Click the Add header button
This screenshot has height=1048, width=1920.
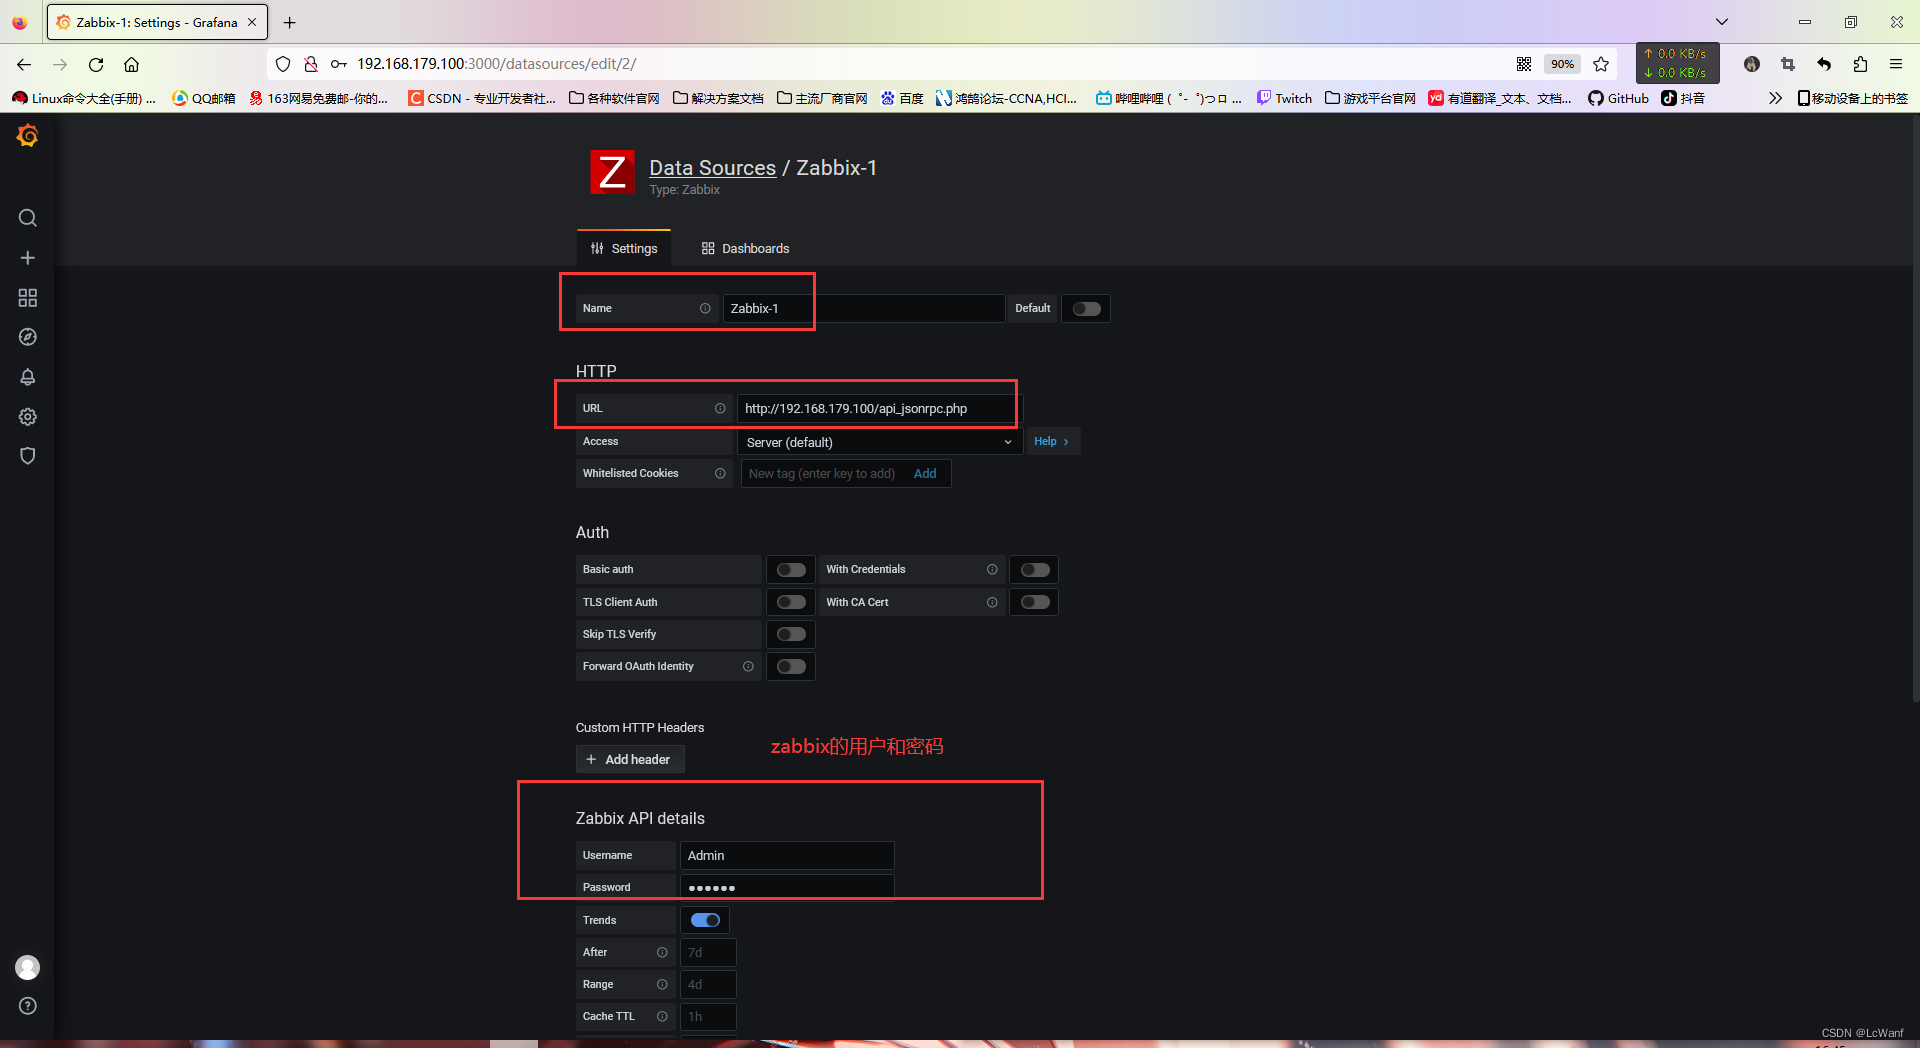(x=630, y=759)
